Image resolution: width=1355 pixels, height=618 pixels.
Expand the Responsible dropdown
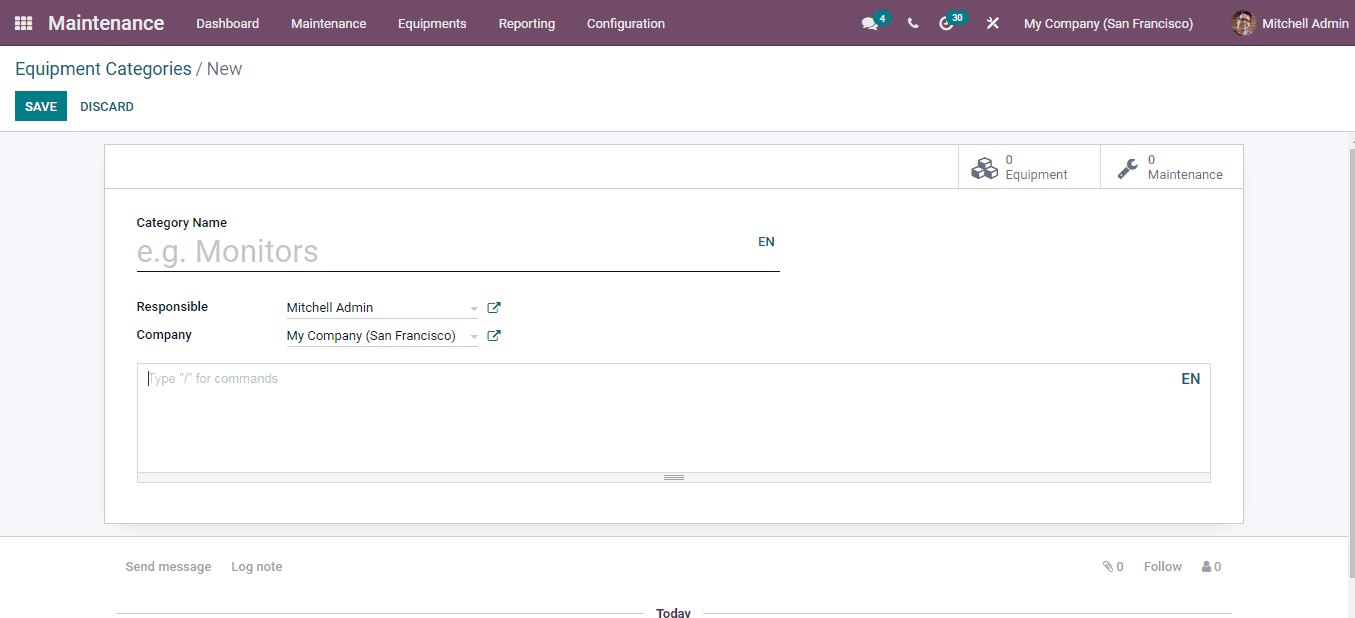point(474,307)
